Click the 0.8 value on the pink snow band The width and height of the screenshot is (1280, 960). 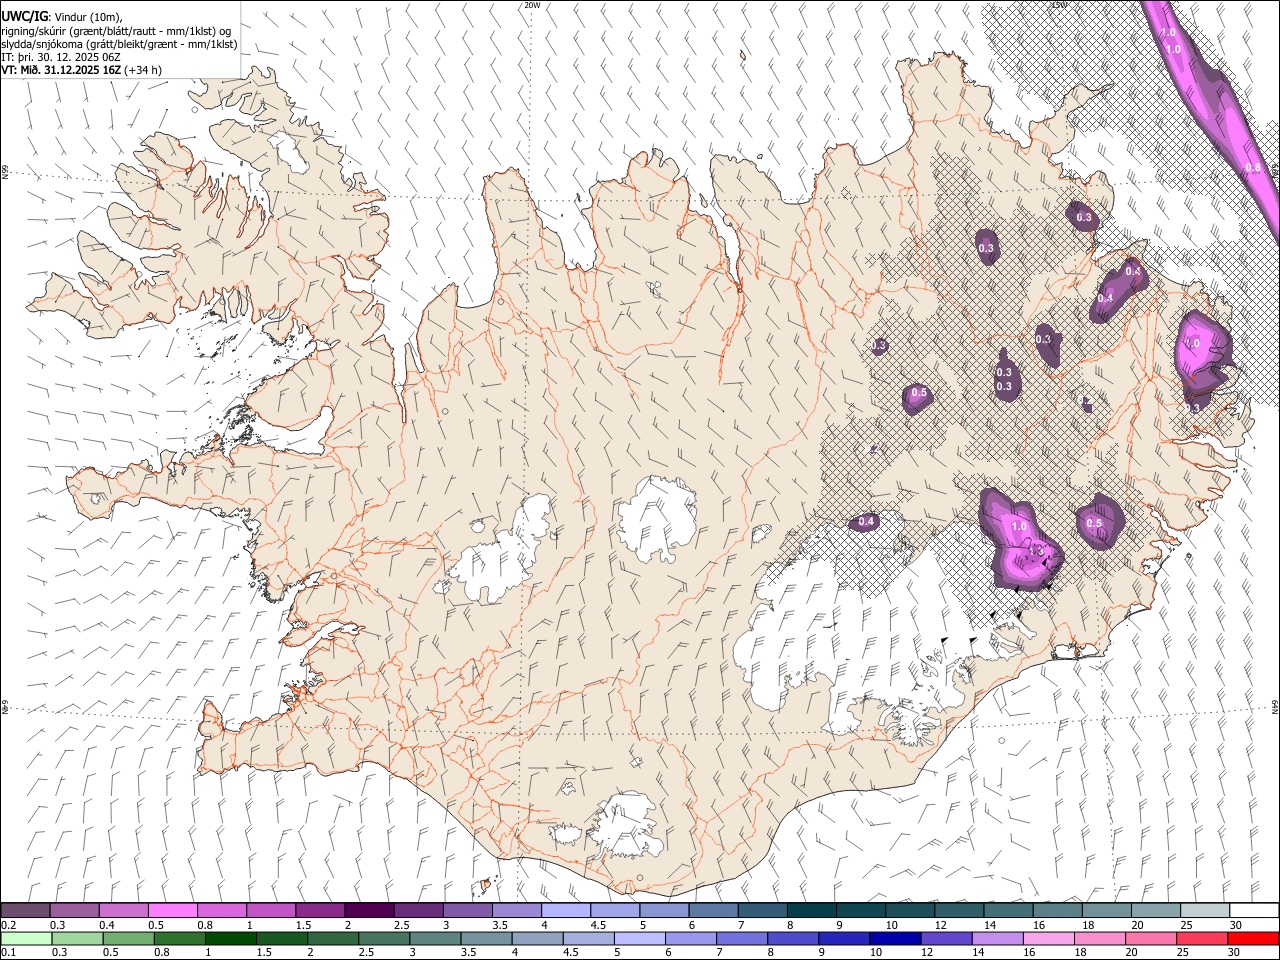pyautogui.click(x=1253, y=168)
